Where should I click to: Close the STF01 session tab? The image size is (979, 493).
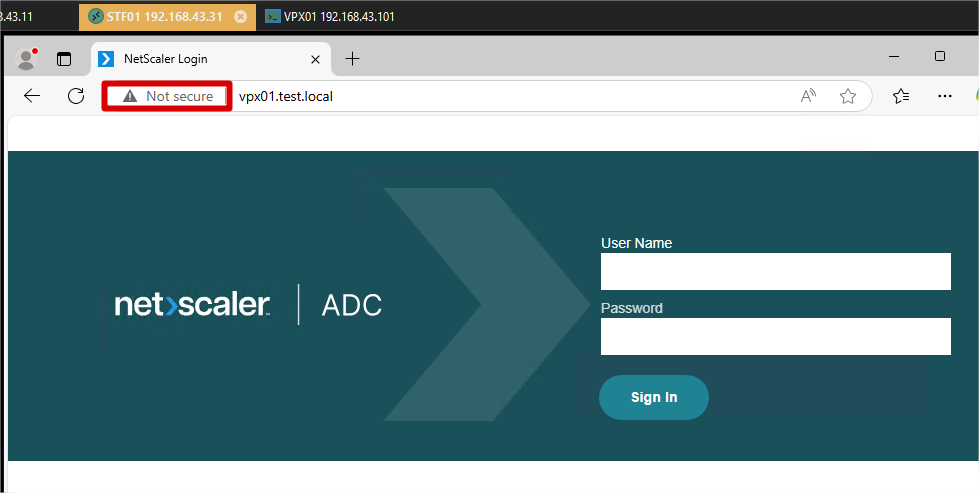point(240,17)
